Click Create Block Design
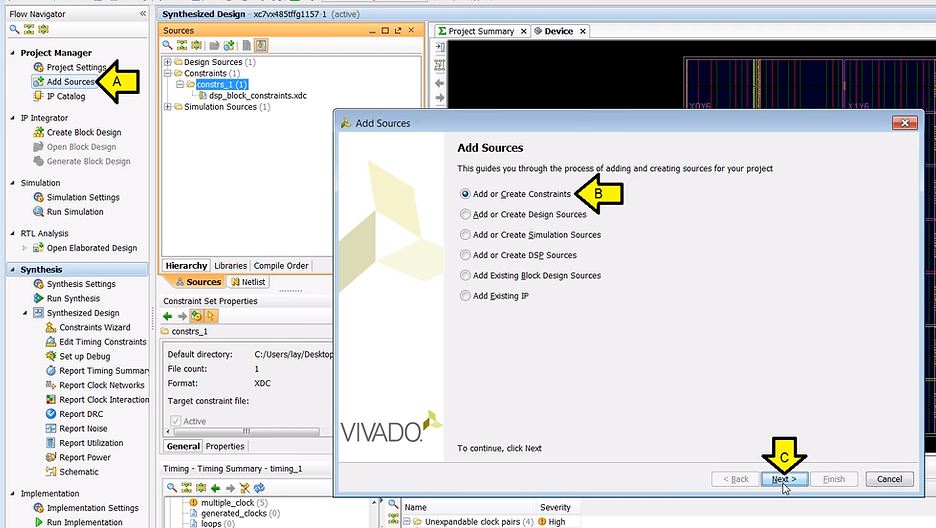Viewport: 936px width, 528px height. (x=83, y=132)
